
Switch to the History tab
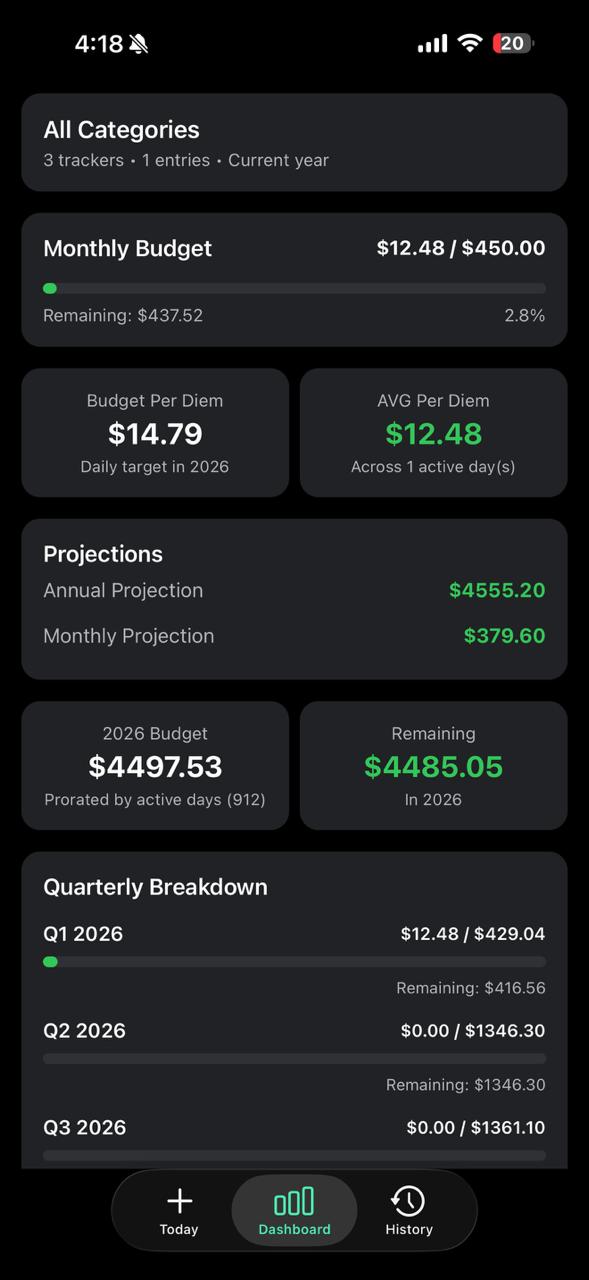(x=408, y=1210)
